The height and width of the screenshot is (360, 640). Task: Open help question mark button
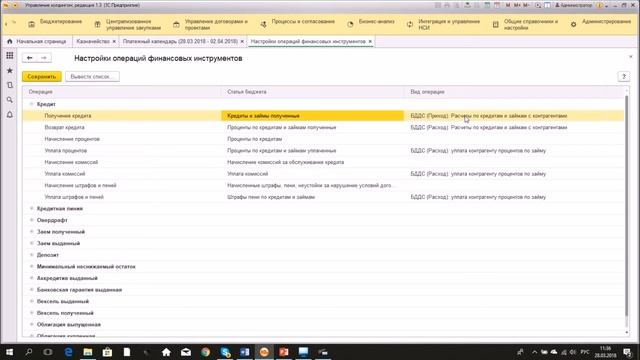pos(624,76)
